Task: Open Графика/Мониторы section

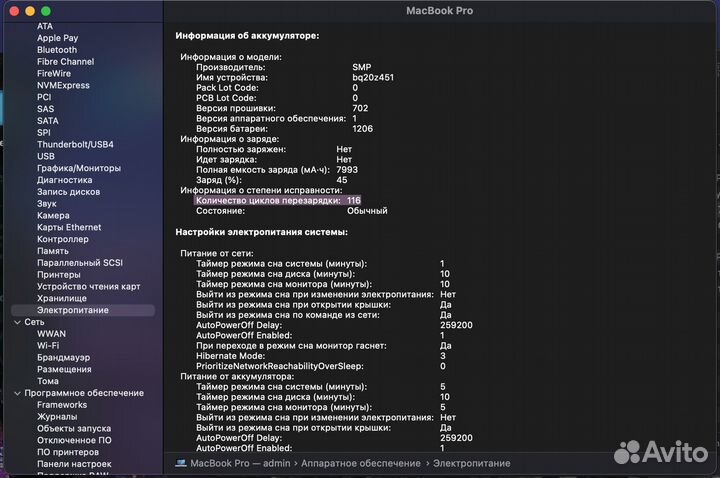Action: coord(79,168)
